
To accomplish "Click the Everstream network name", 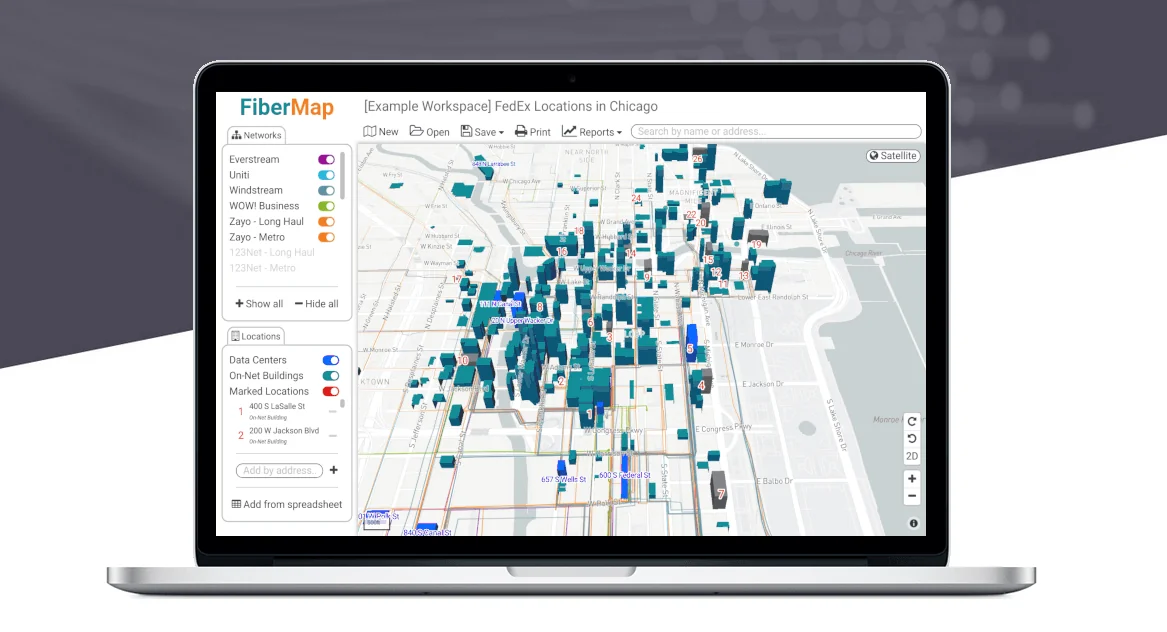I will tap(254, 159).
